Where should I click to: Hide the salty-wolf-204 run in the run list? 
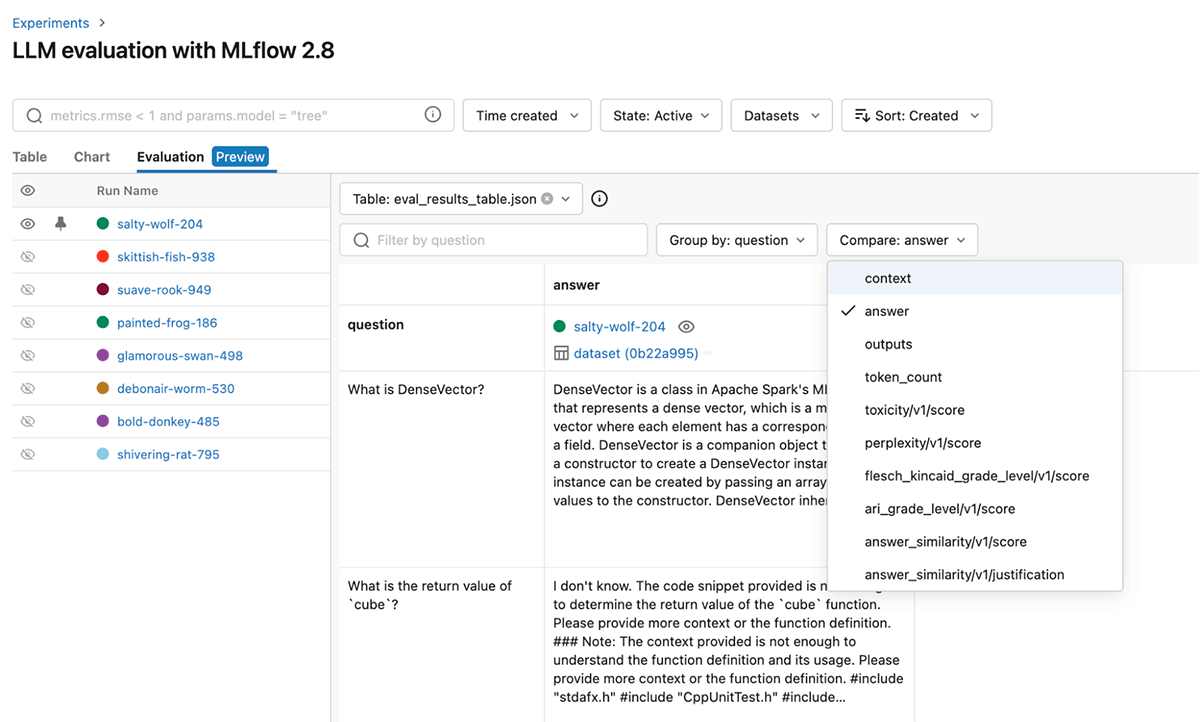coord(28,224)
